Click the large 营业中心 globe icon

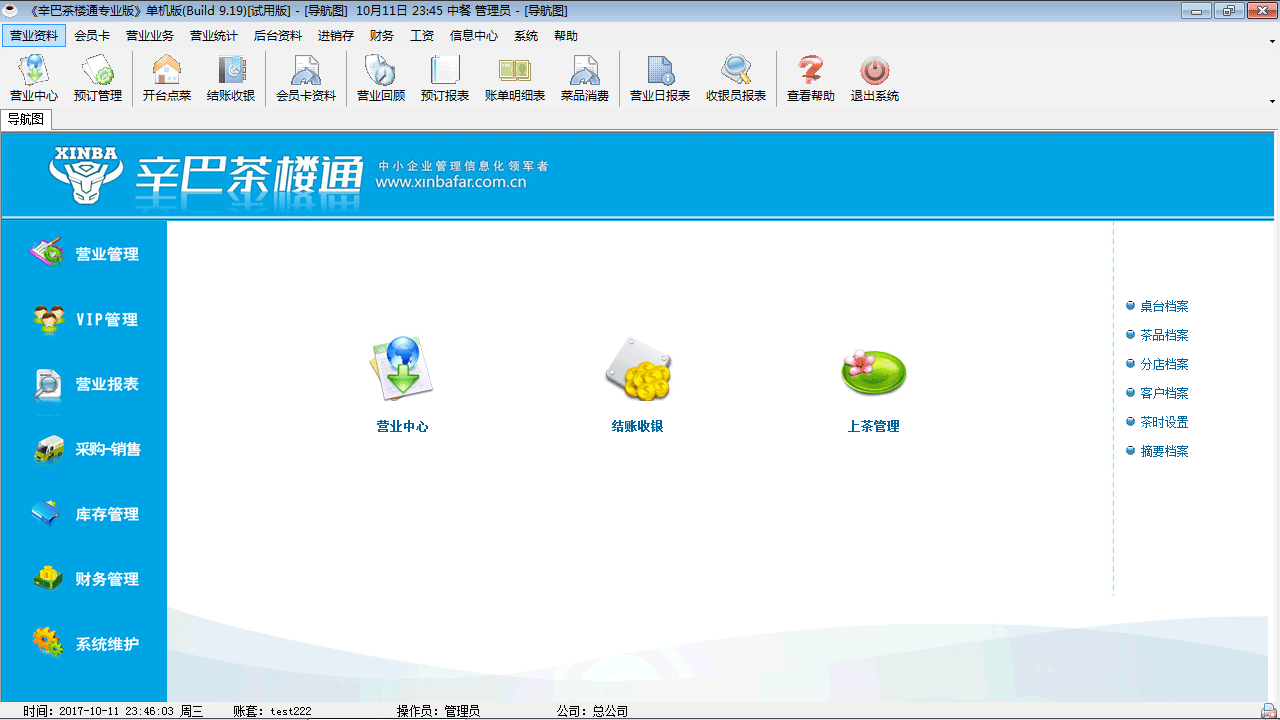click(401, 368)
